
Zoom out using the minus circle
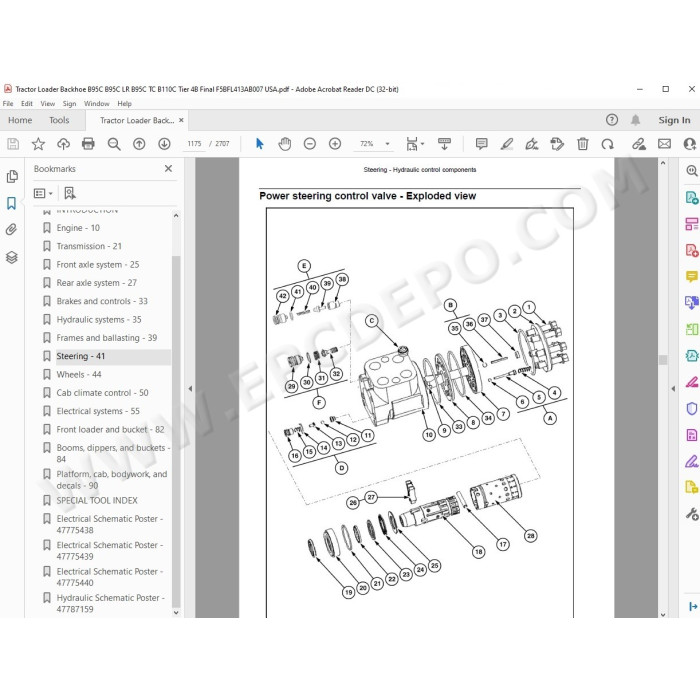(x=310, y=144)
